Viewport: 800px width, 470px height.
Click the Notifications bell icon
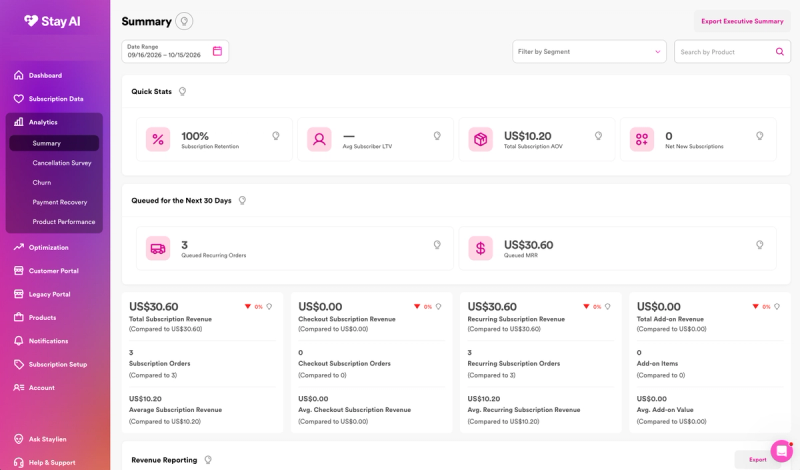[18, 341]
